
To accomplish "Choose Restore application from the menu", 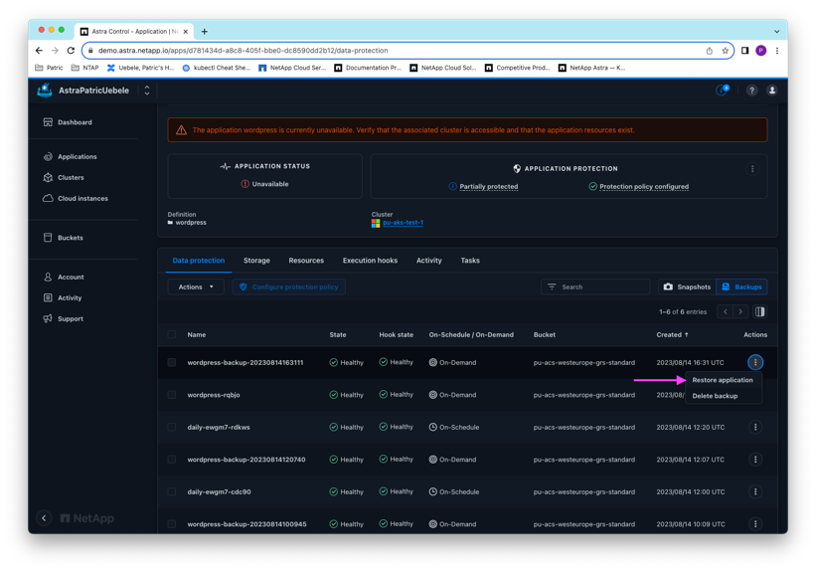I will (x=723, y=380).
